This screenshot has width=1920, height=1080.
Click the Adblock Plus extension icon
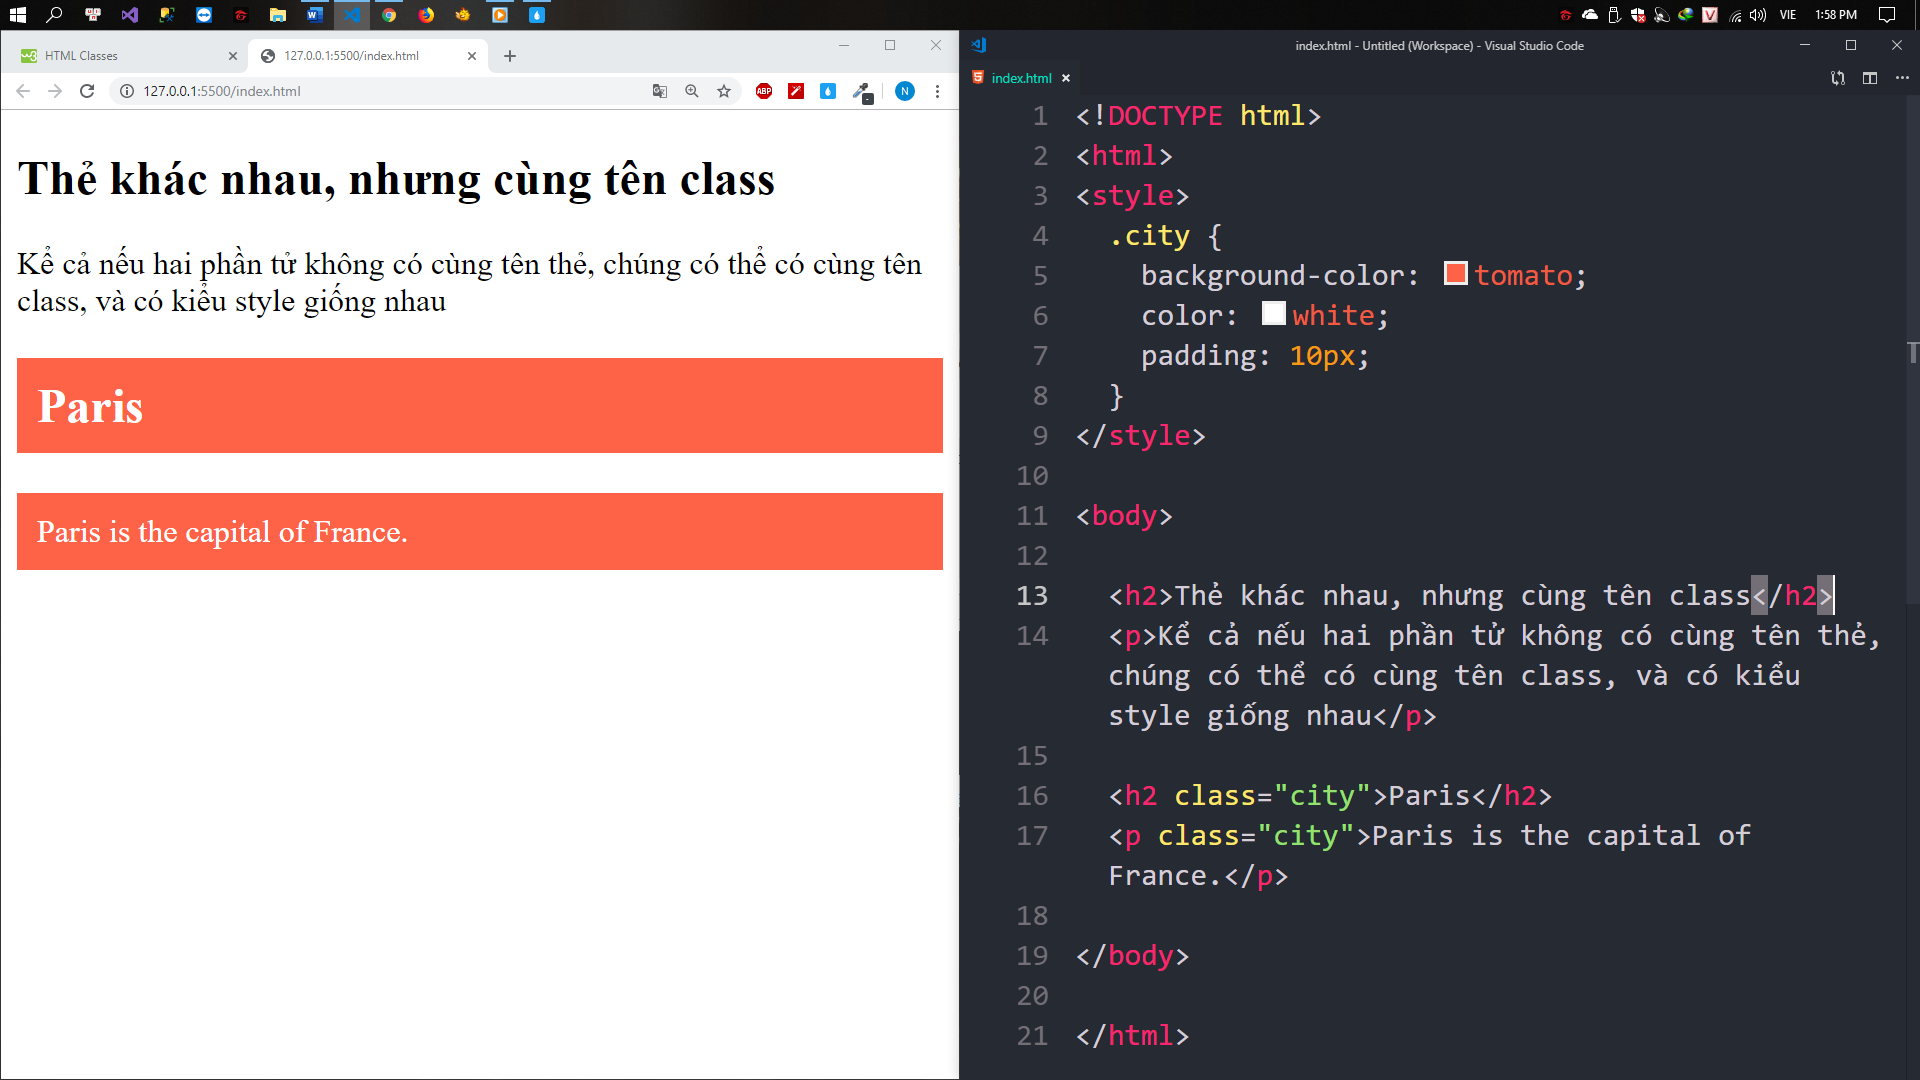[764, 91]
